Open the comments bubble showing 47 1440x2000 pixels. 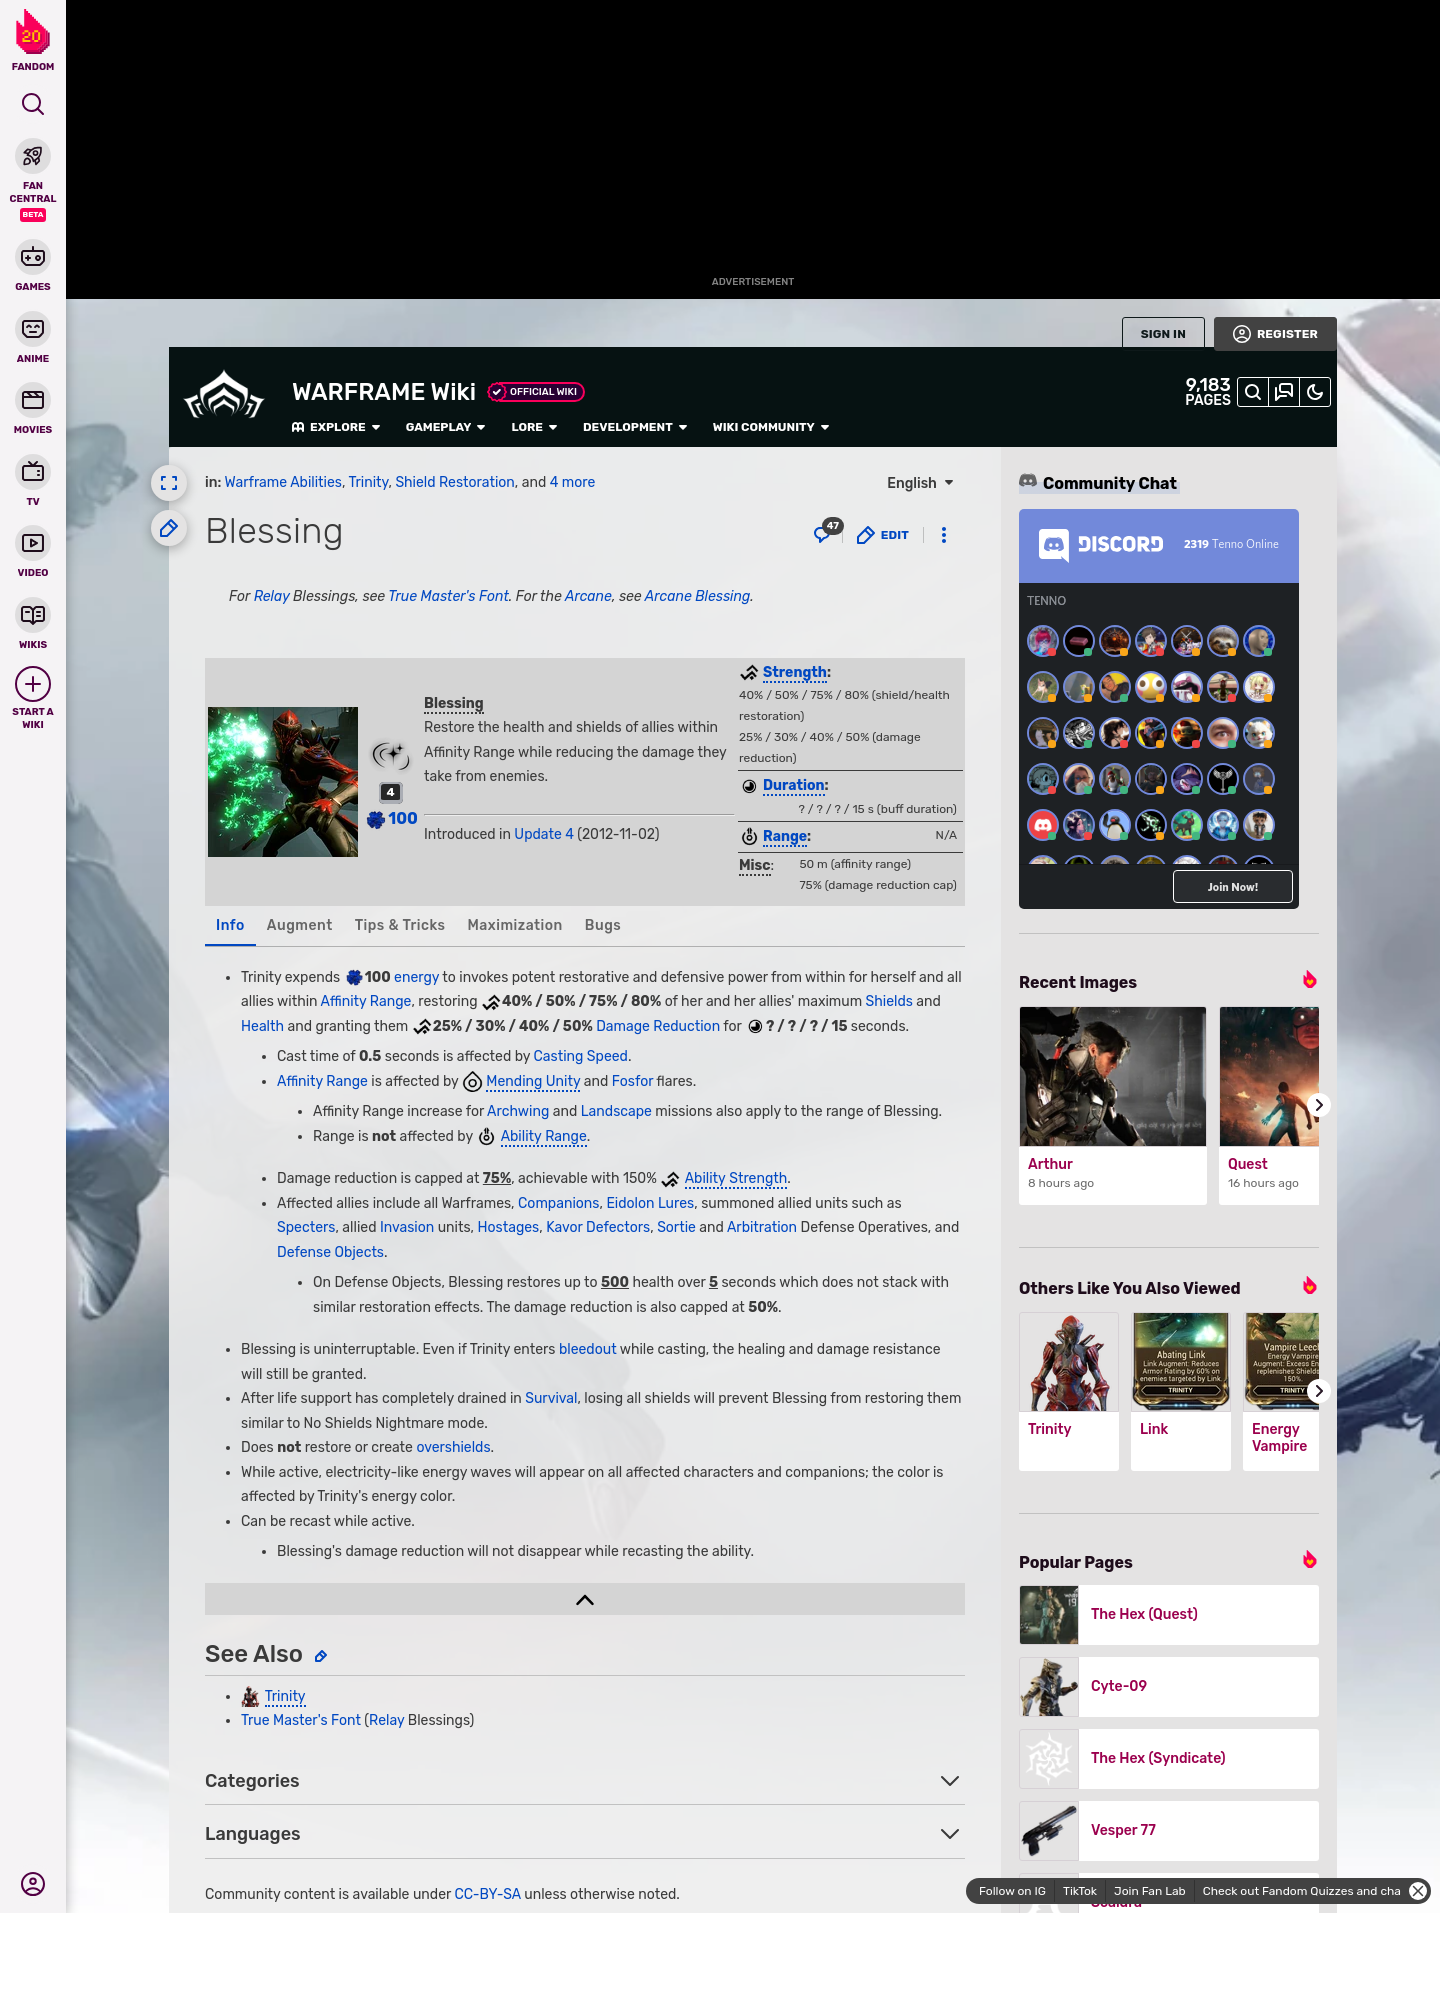click(x=824, y=535)
